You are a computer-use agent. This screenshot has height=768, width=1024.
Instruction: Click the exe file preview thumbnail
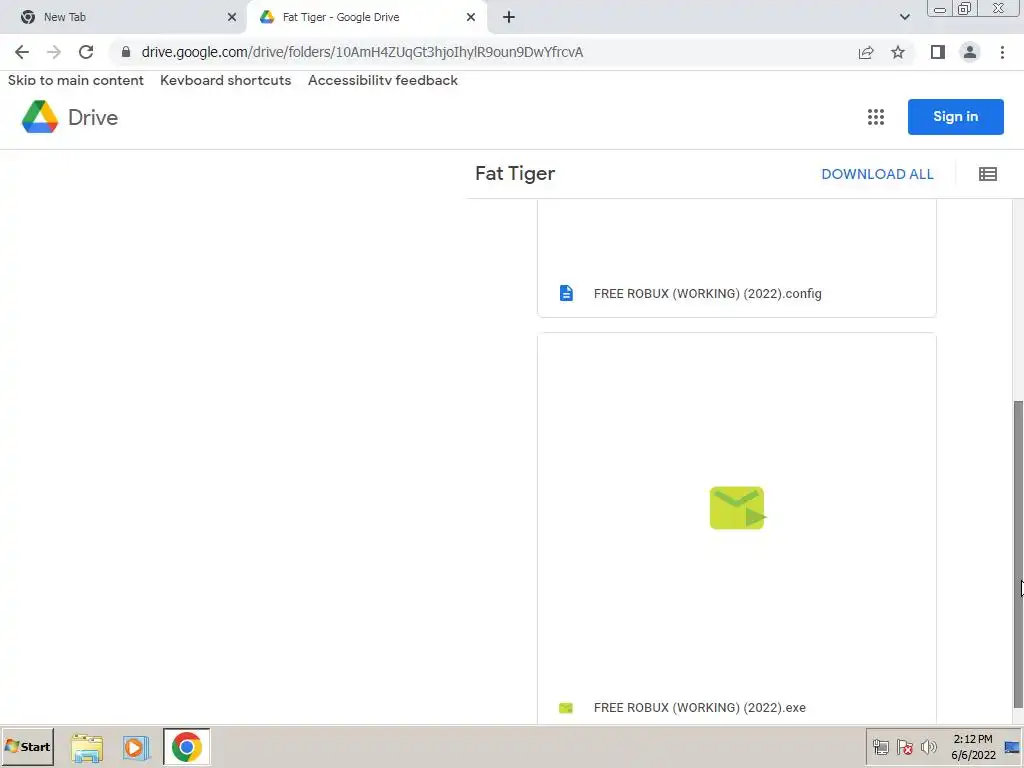click(x=737, y=508)
